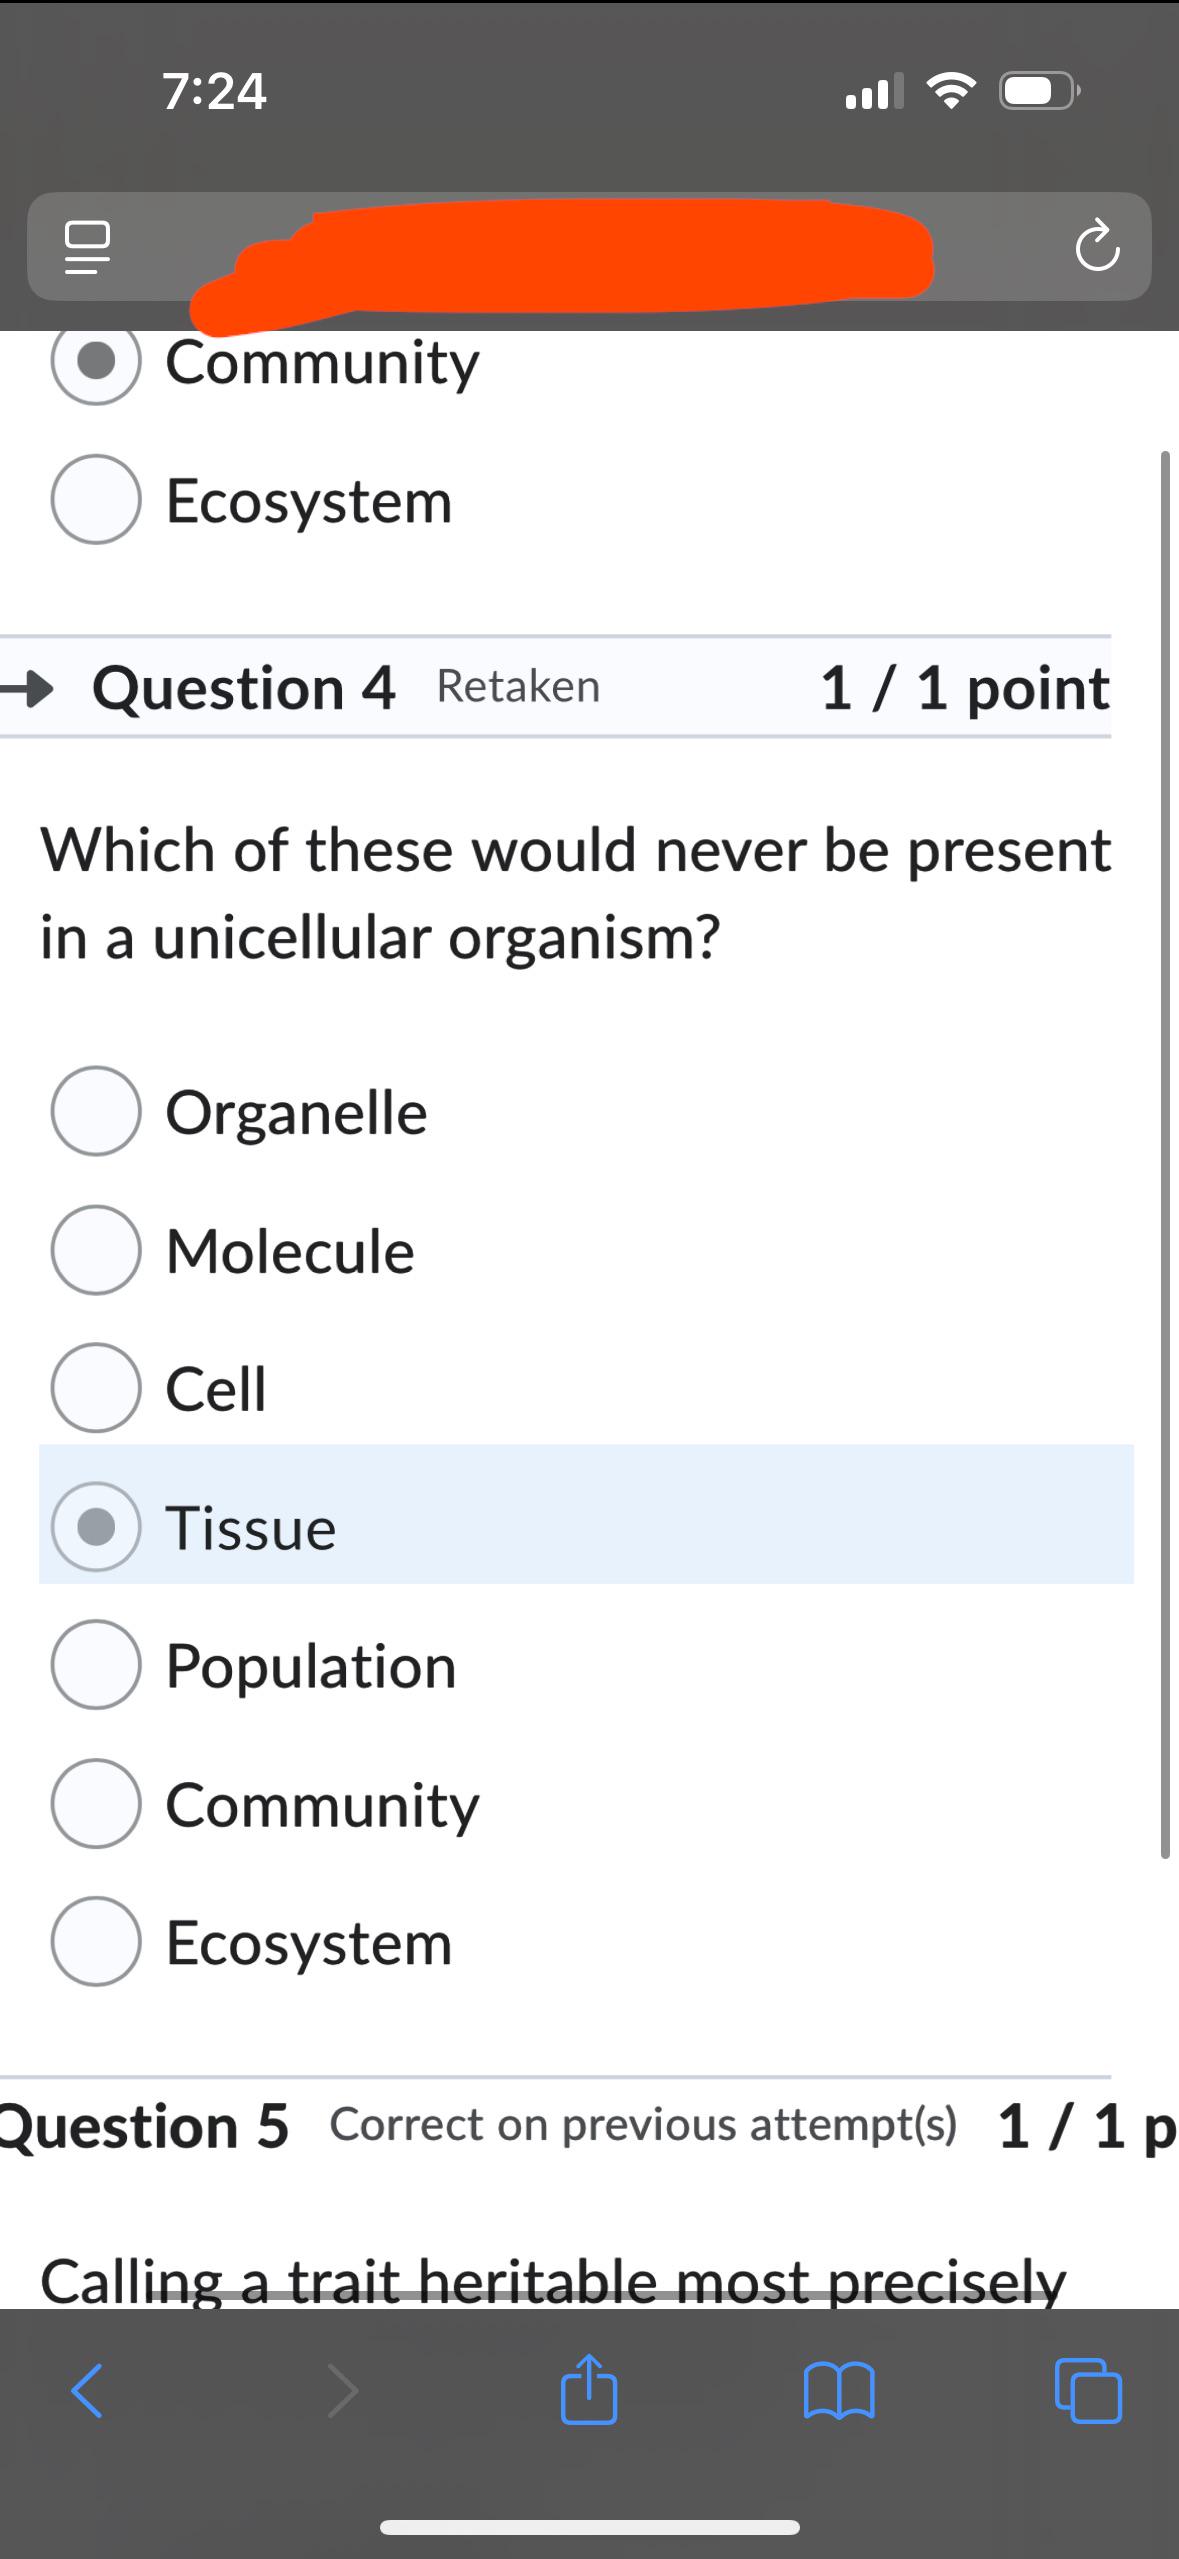
Task: Choose Cell for Question 4
Action: pos(95,1388)
